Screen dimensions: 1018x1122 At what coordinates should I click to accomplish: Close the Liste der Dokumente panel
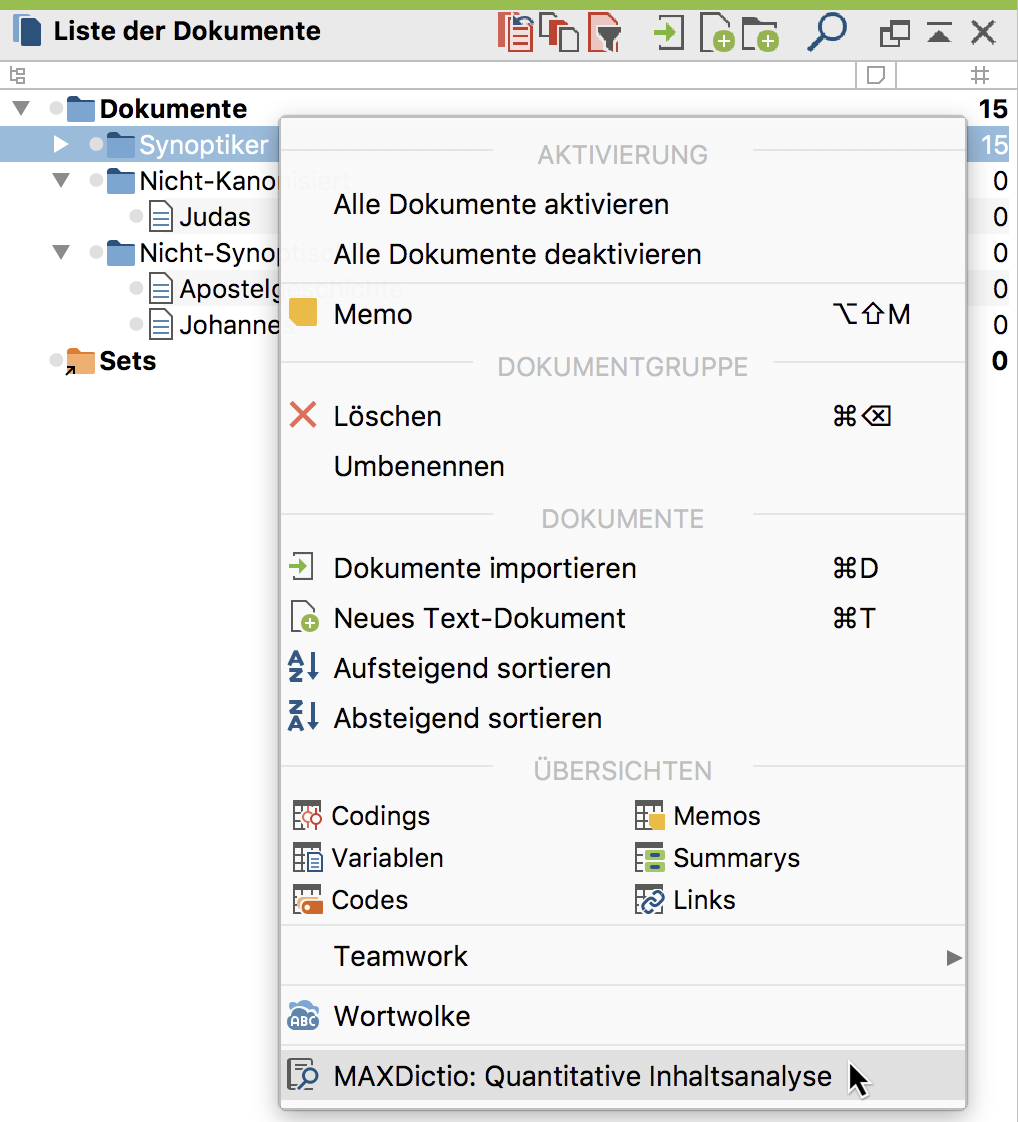(x=984, y=32)
